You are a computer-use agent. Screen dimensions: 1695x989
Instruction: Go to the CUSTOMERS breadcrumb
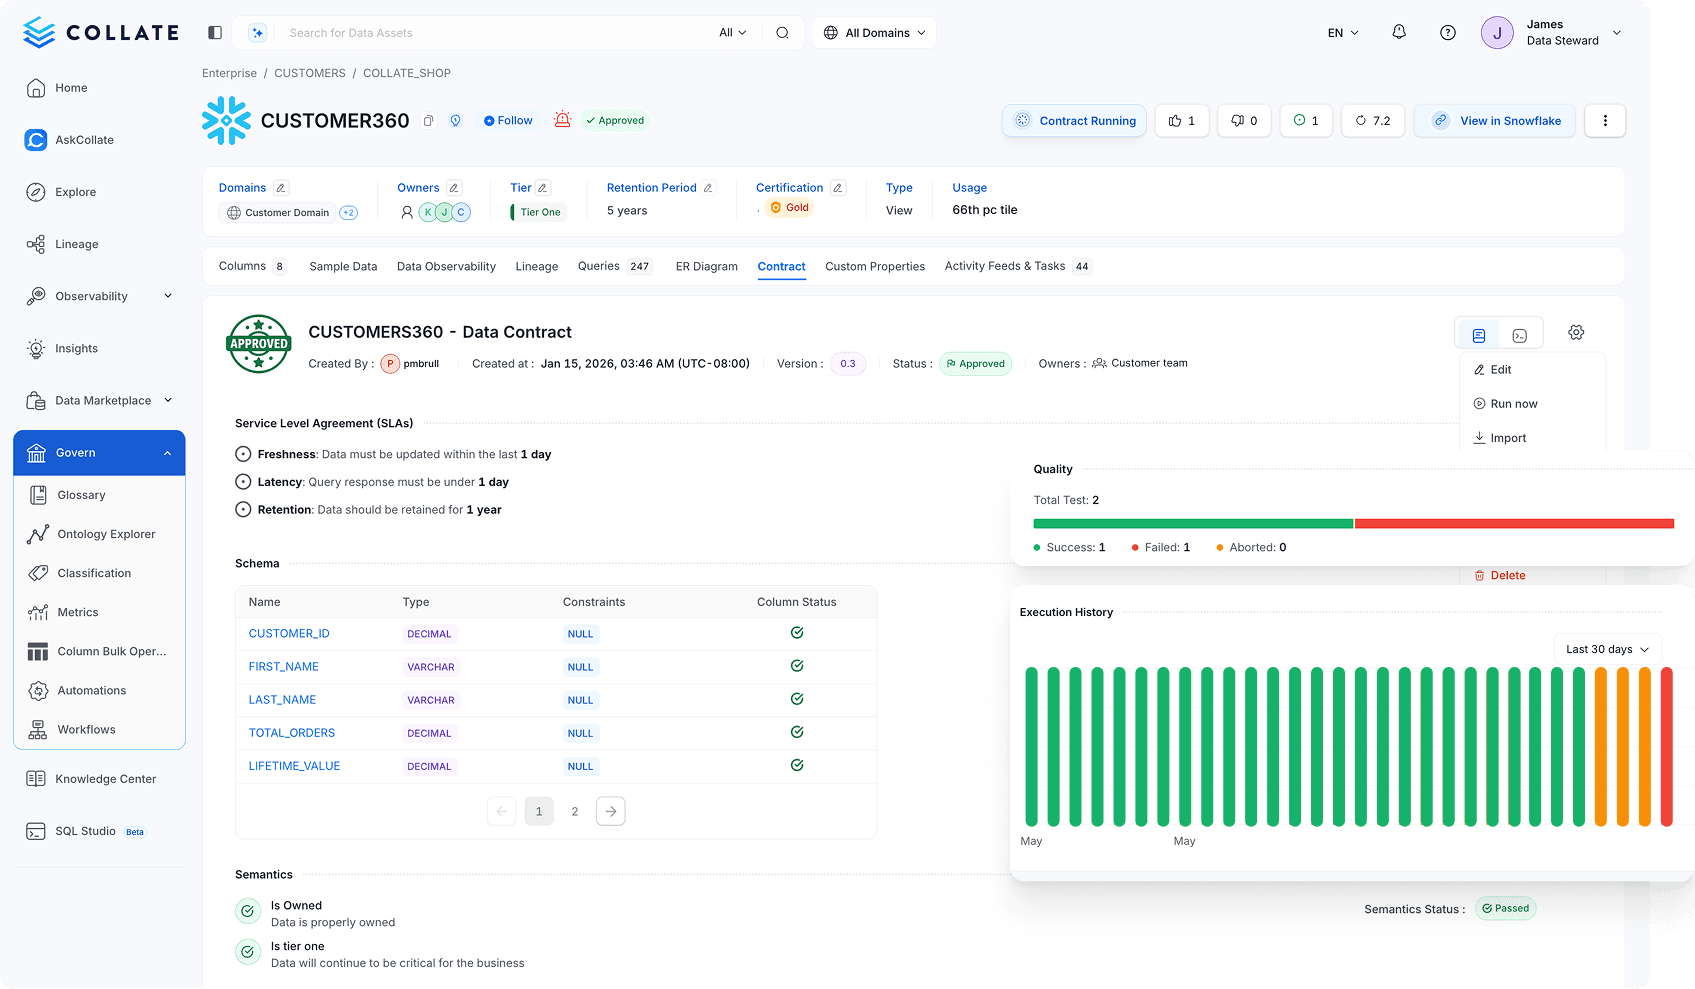coord(310,73)
